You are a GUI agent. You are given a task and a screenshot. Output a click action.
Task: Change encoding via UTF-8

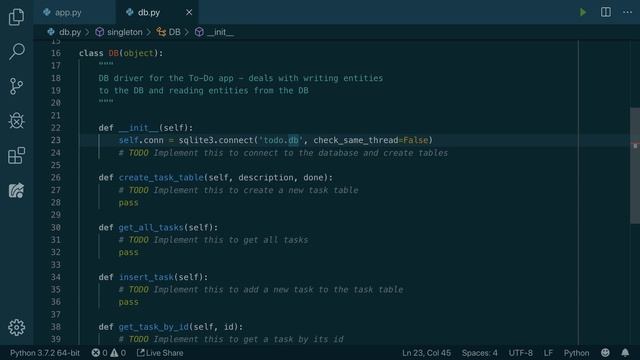point(520,353)
